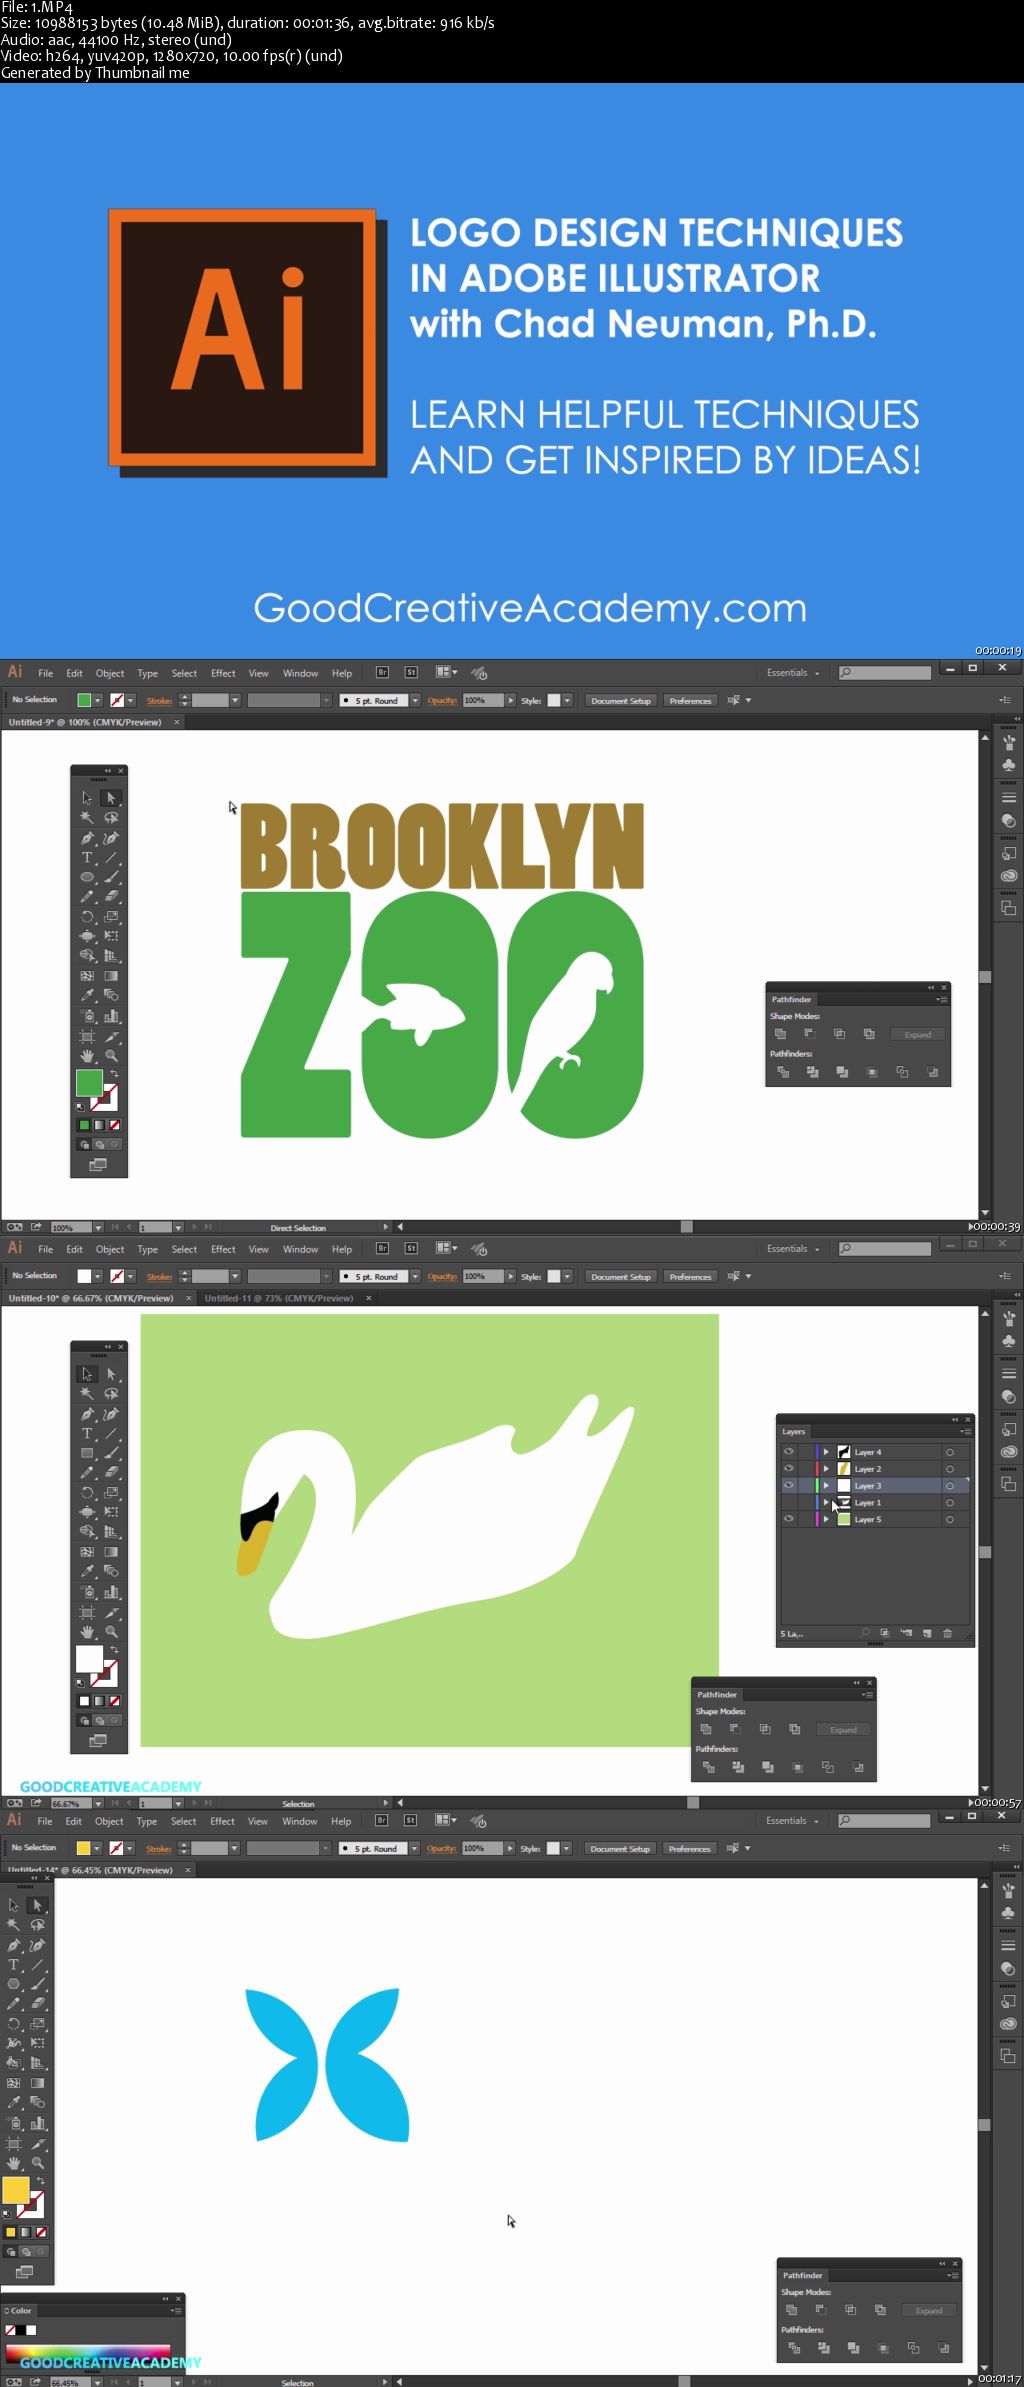Click Preferences button in butterfly frame
This screenshot has height=2387, width=1024.
pos(689,1849)
